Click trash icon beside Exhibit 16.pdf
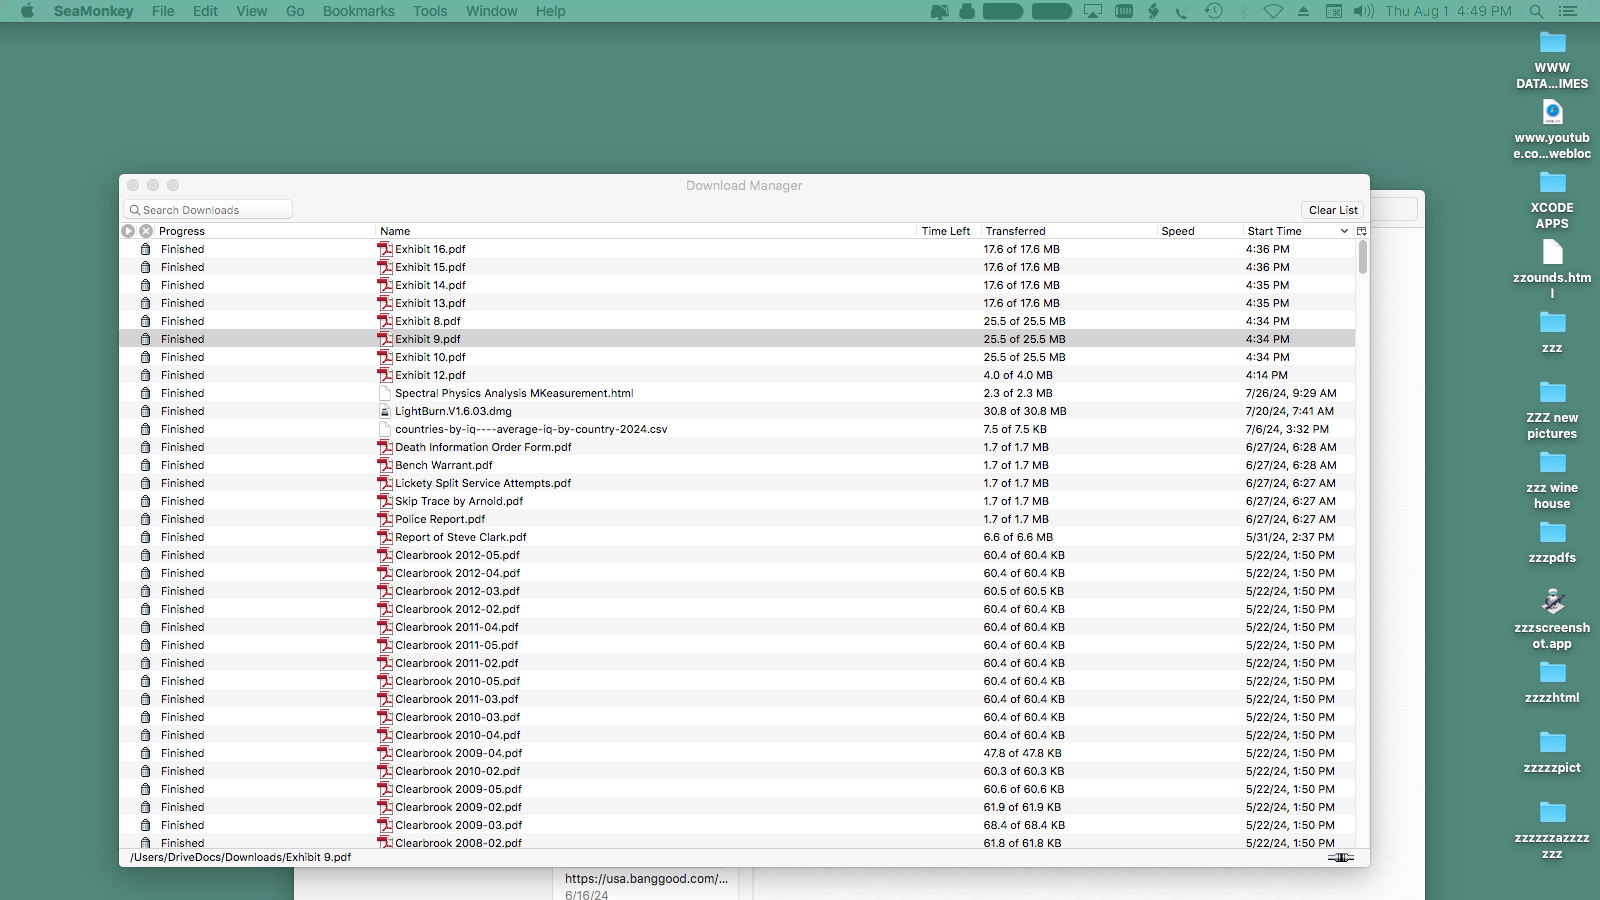1600x900 pixels. [146, 249]
